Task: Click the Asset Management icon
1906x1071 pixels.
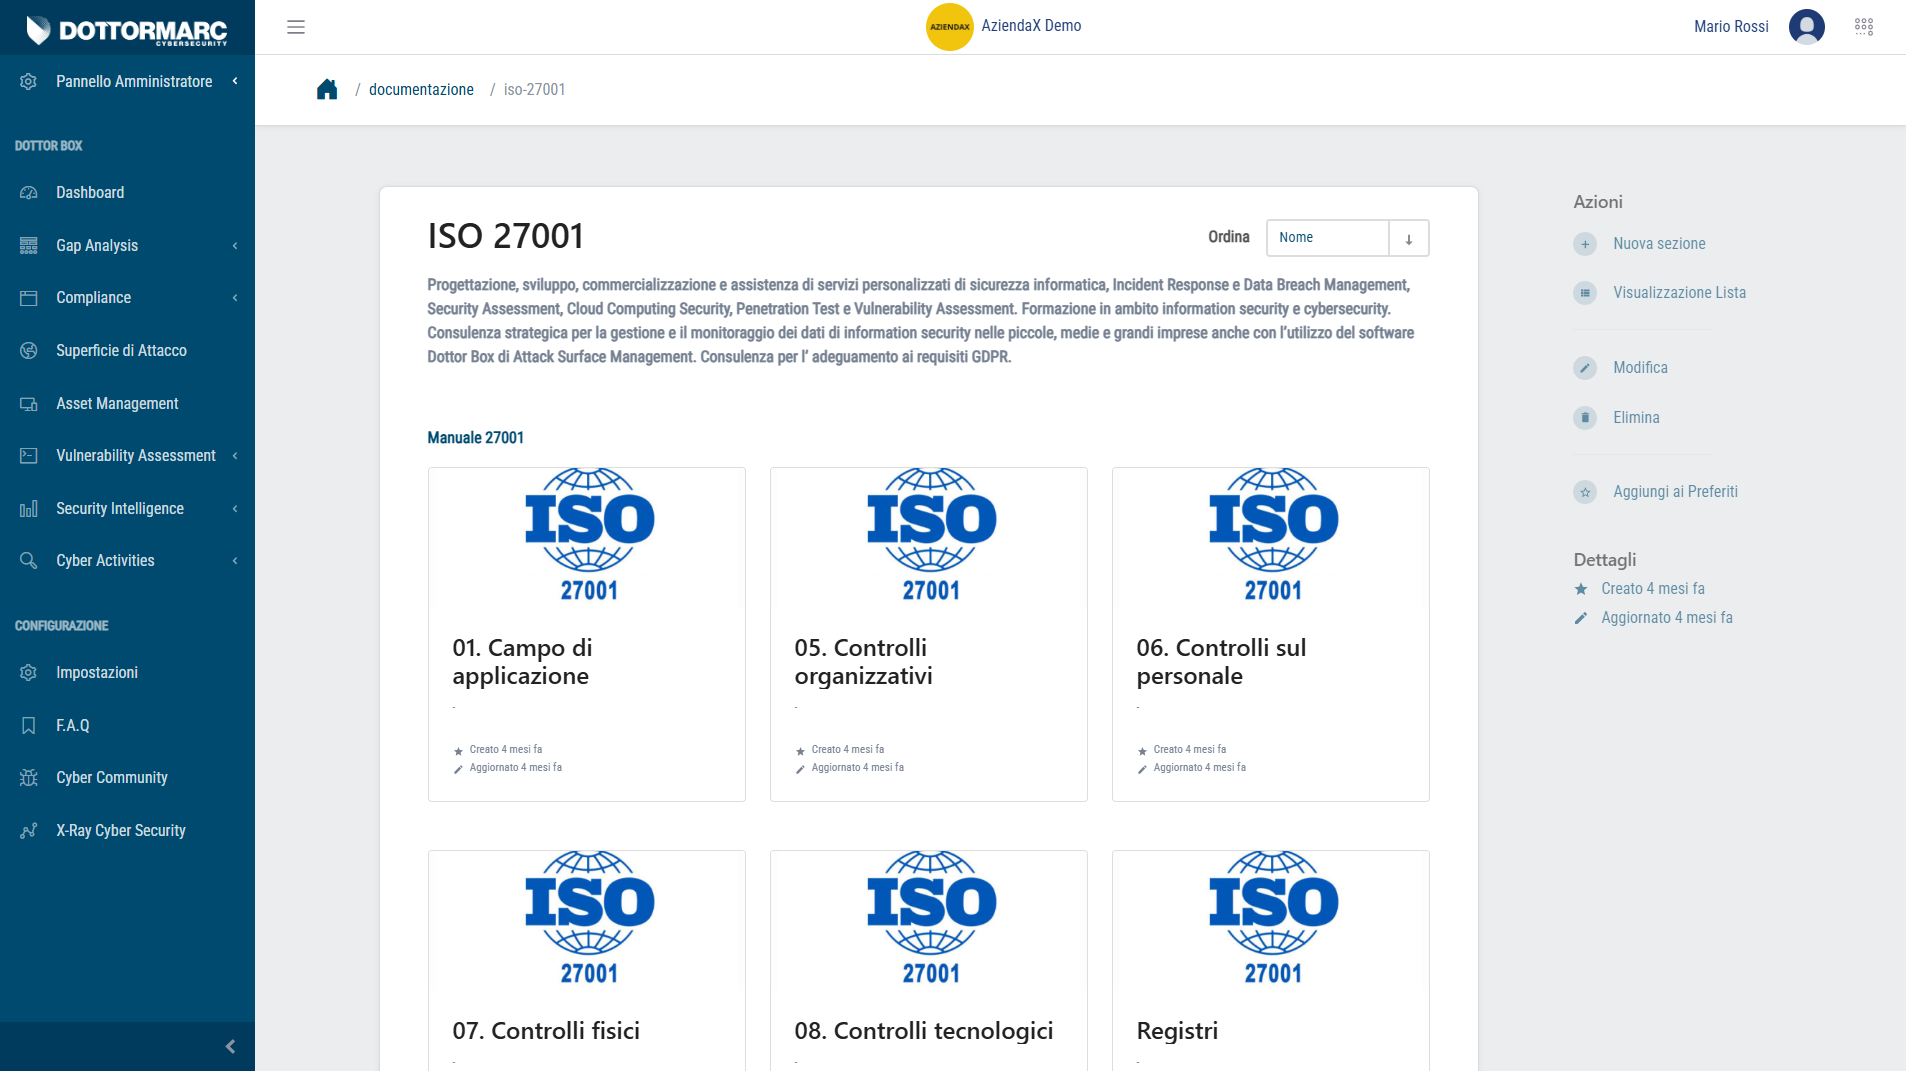Action: coord(29,404)
